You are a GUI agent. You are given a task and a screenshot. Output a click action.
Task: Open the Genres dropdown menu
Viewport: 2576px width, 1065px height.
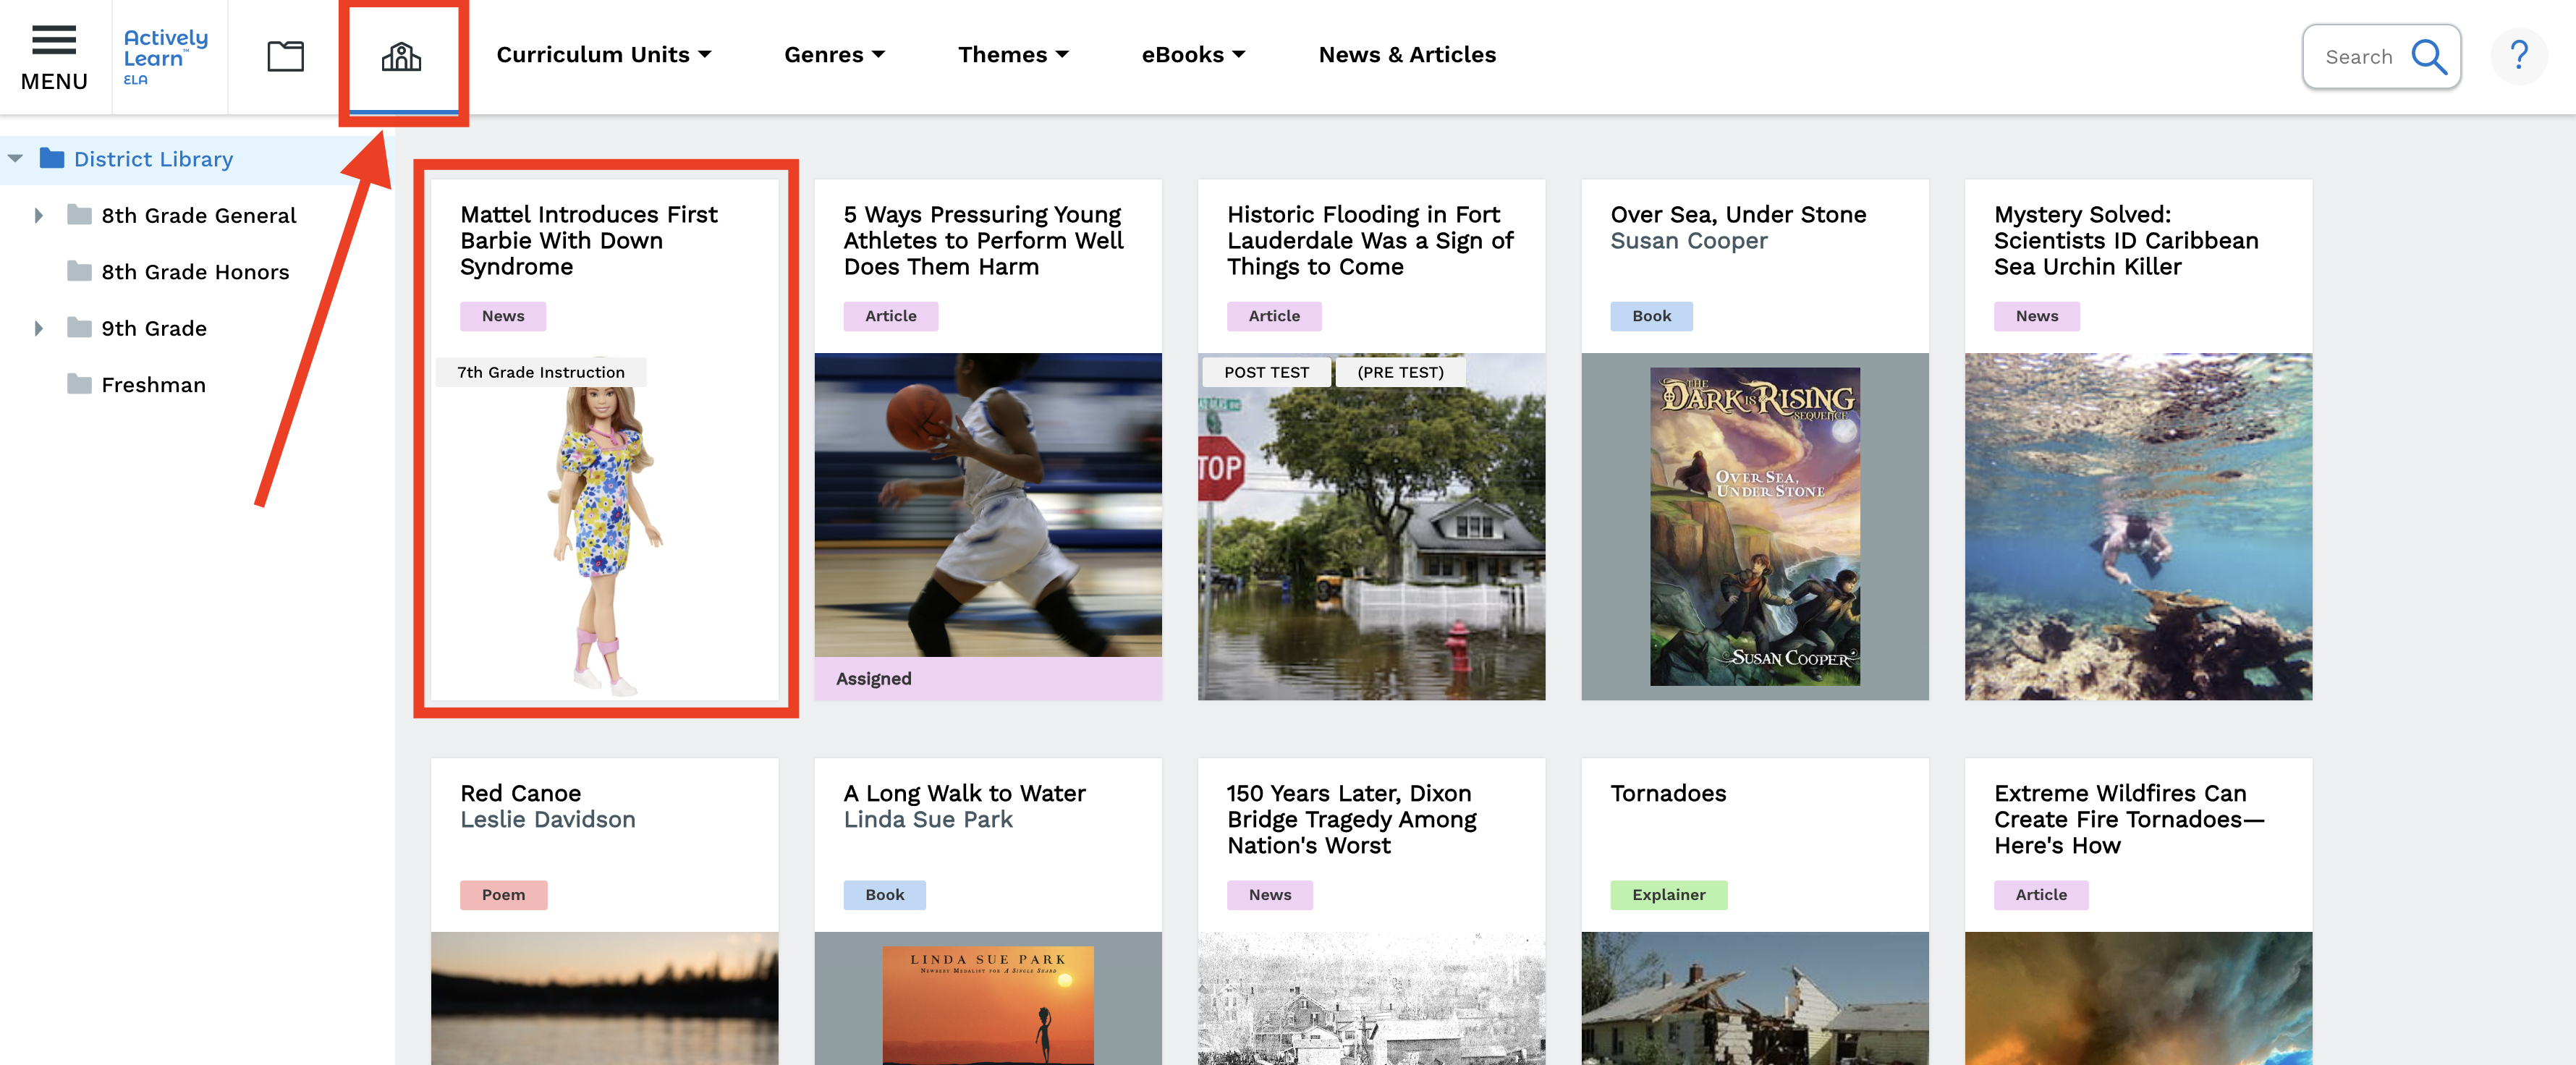[834, 55]
